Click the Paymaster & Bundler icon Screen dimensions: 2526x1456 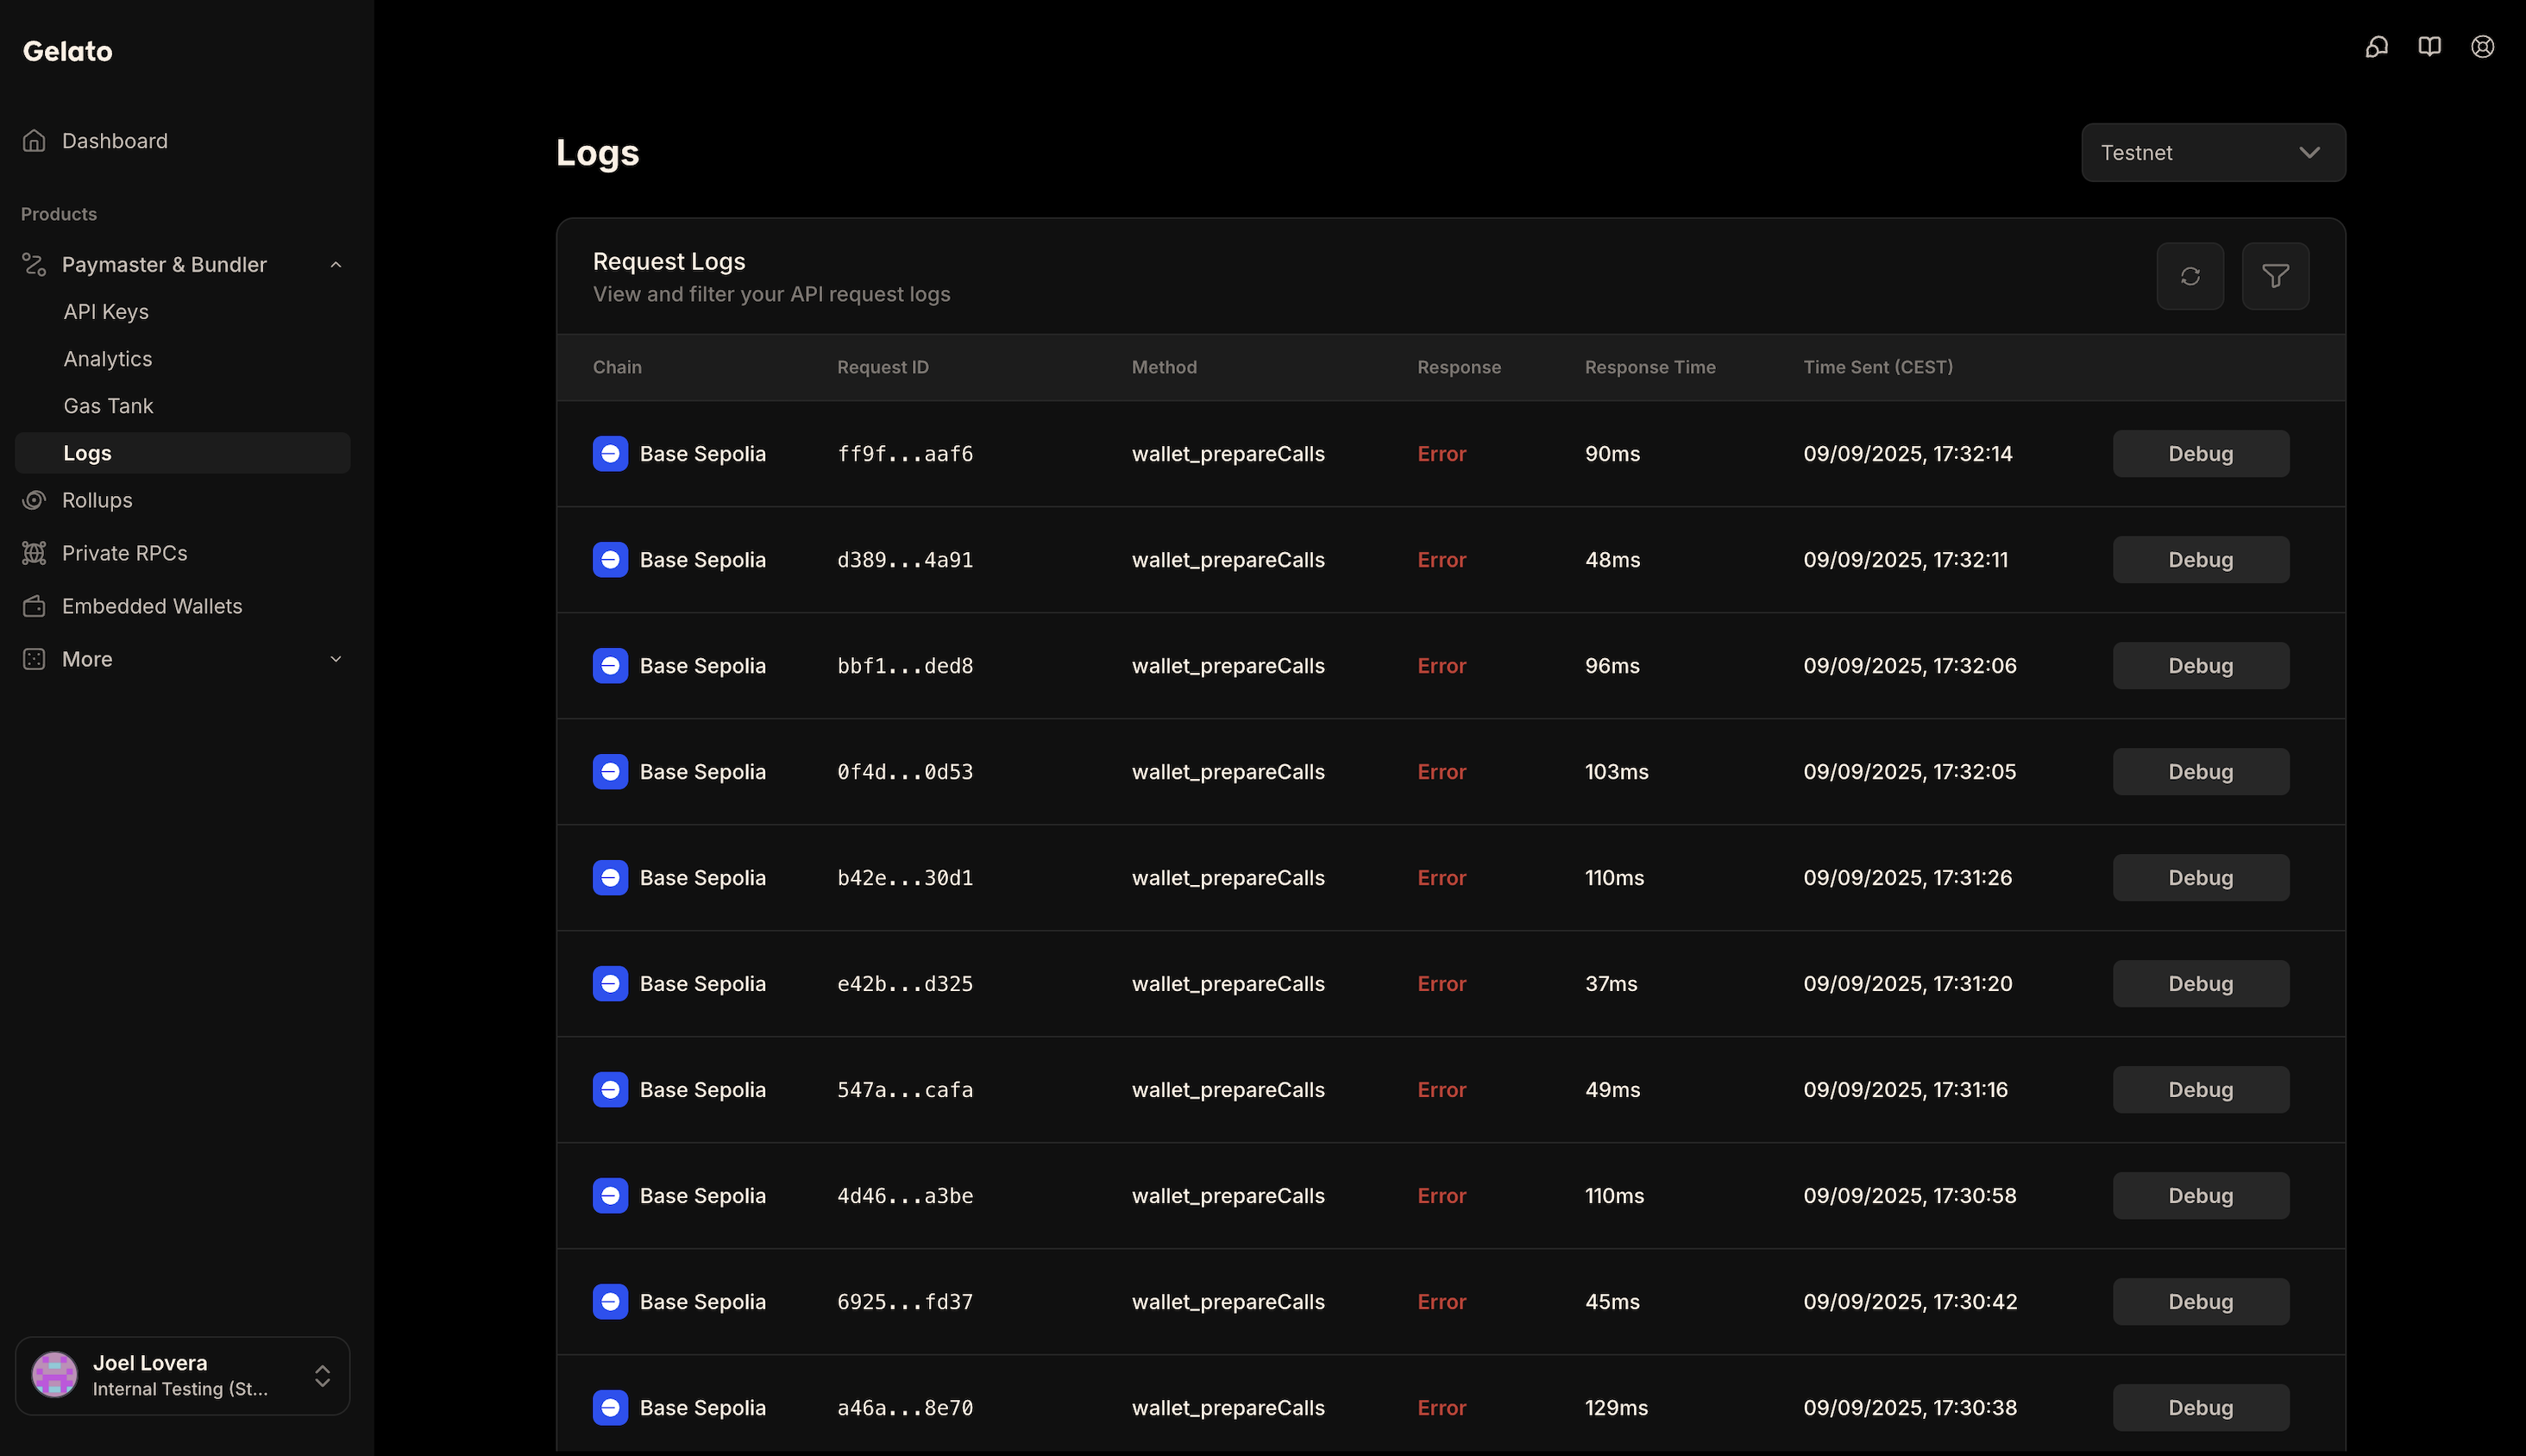tap(34, 265)
